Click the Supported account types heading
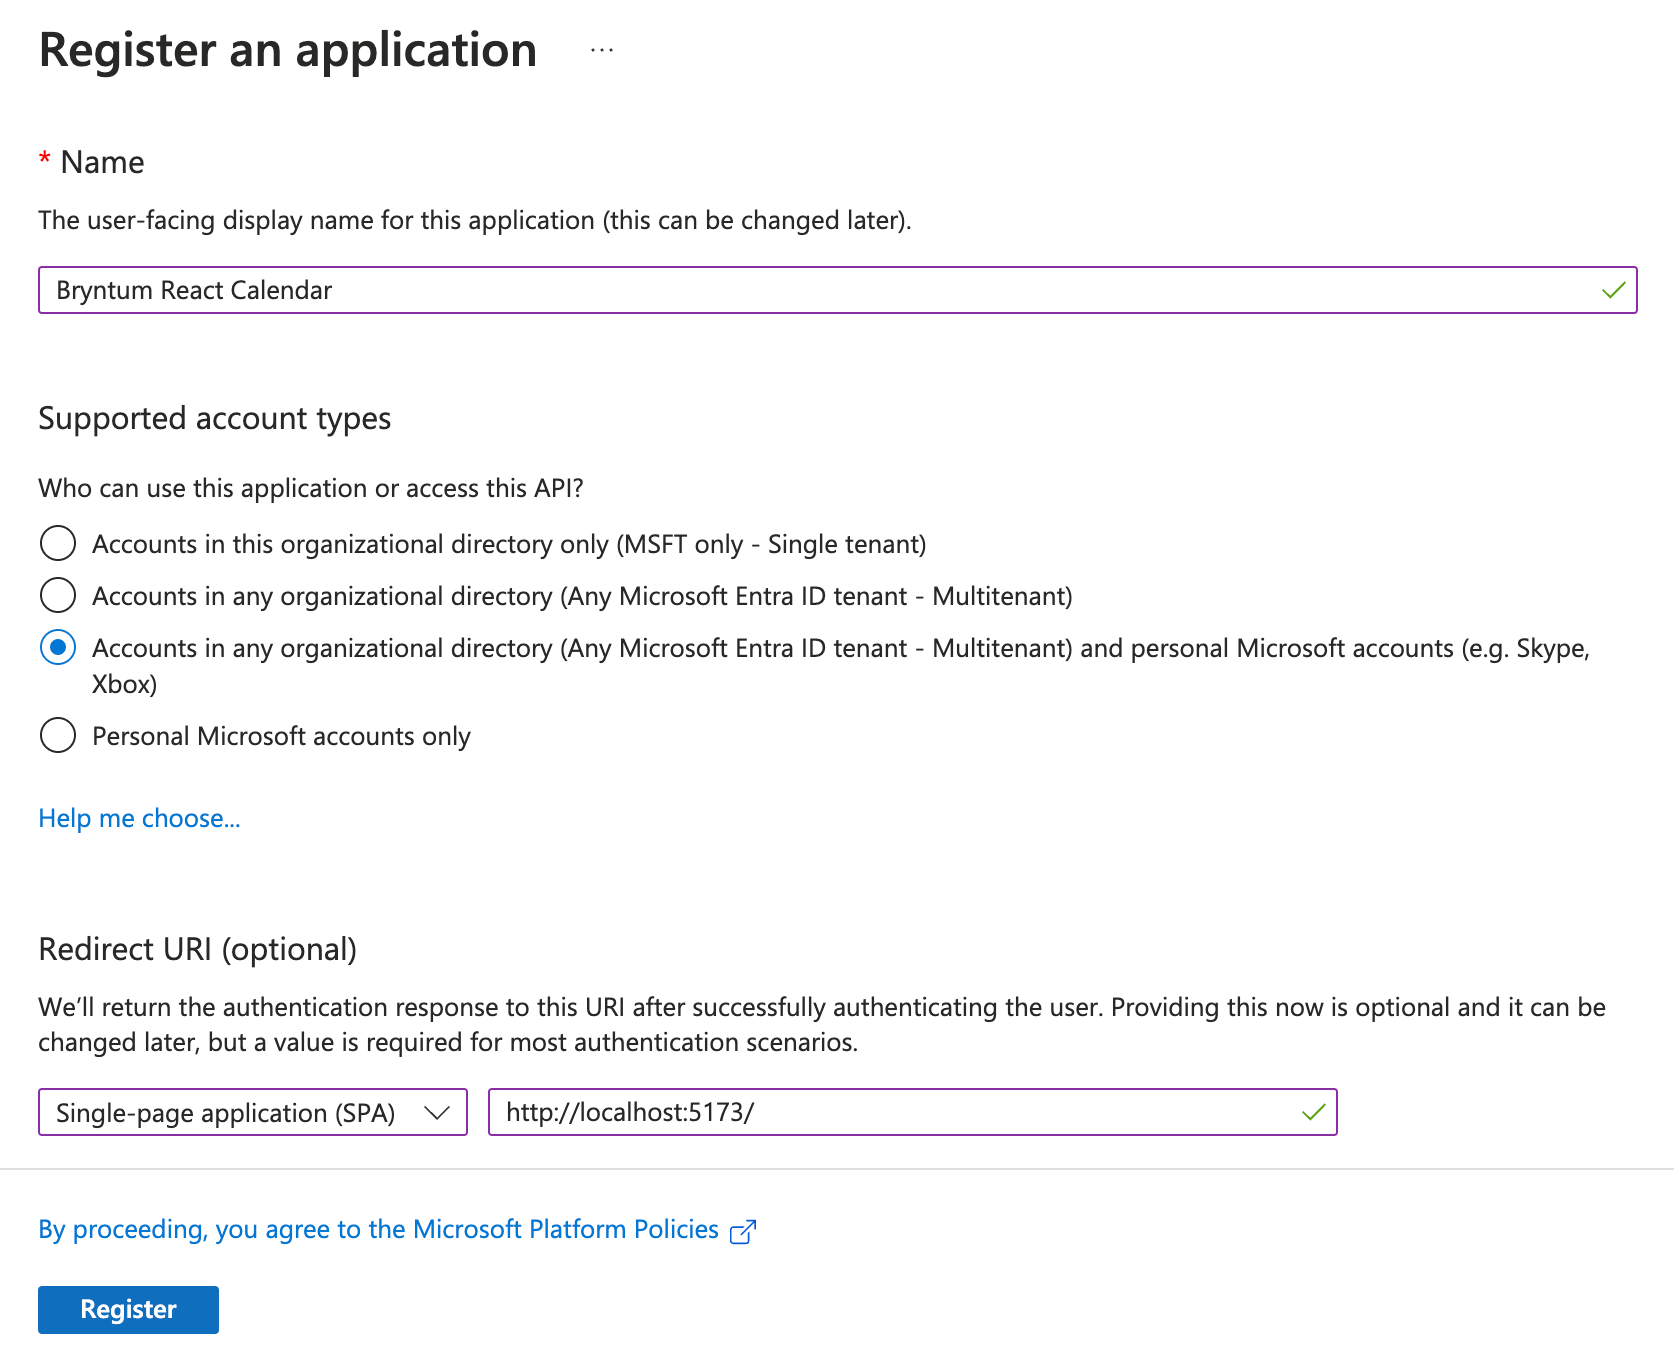Image resolution: width=1674 pixels, height=1372 pixels. [x=215, y=418]
